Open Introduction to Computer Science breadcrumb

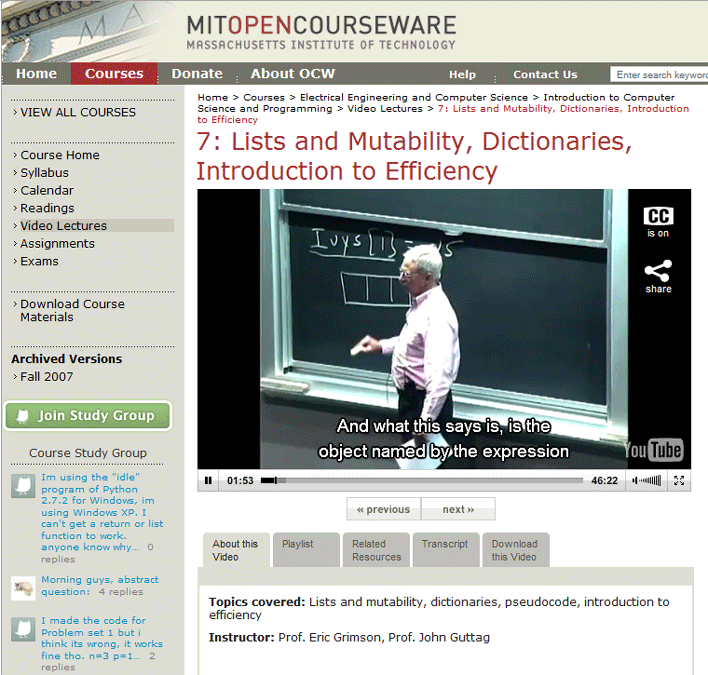click(x=436, y=103)
